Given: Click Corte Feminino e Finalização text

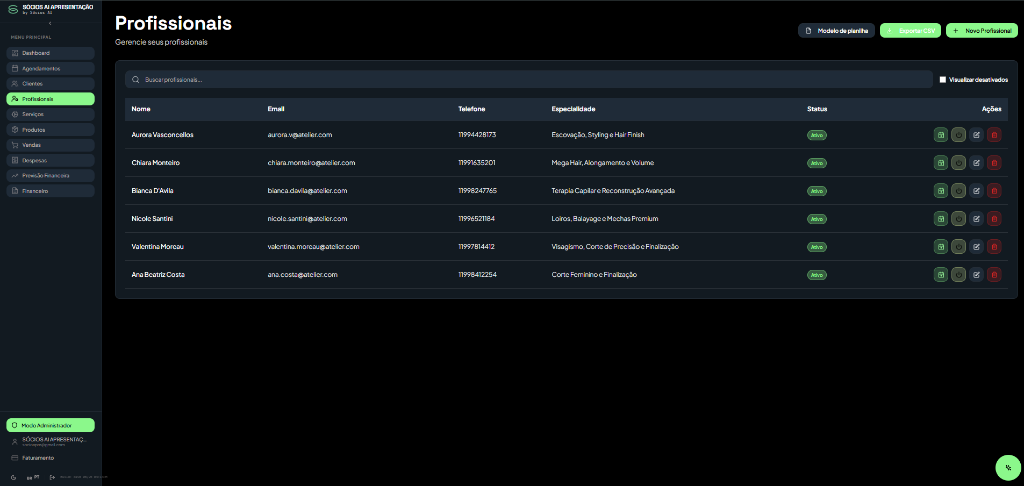Looking at the screenshot, I should coord(594,275).
